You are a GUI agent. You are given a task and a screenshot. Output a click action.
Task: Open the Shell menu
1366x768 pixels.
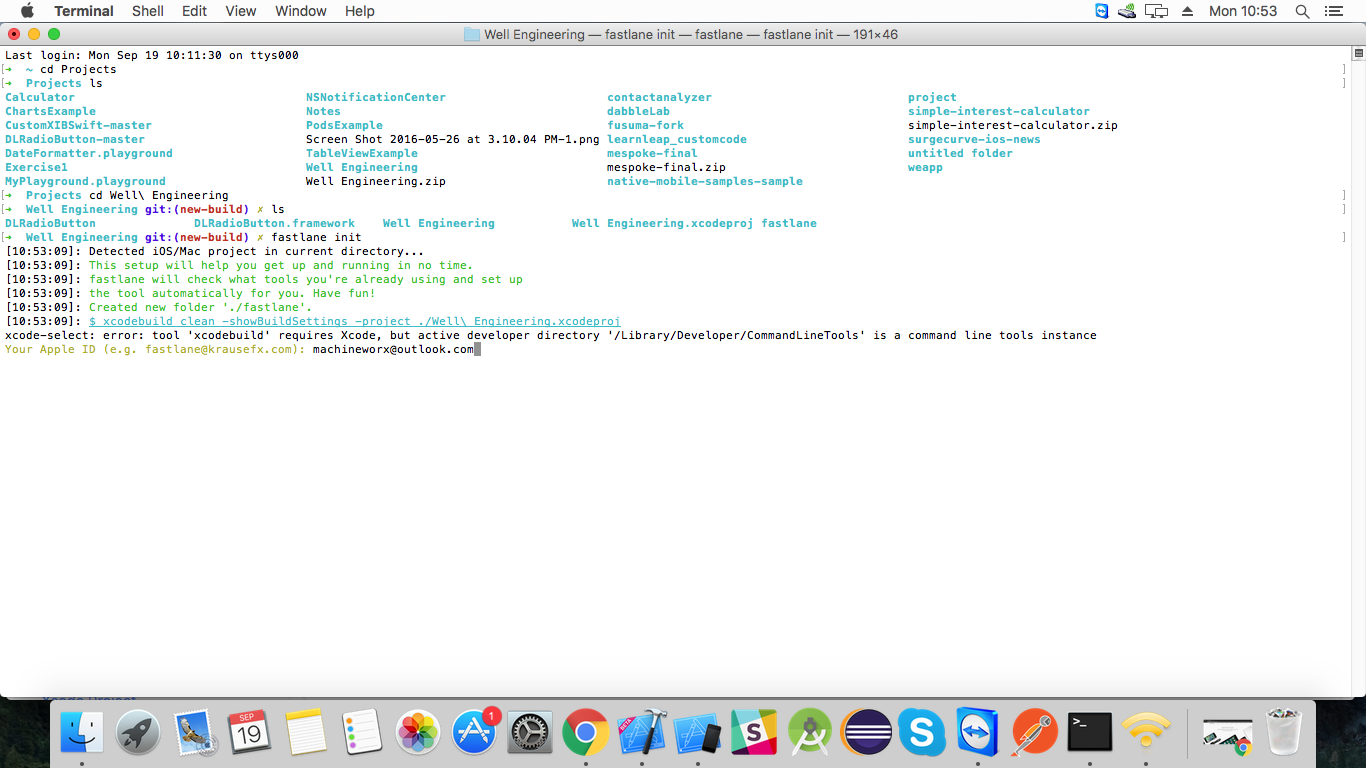click(148, 11)
